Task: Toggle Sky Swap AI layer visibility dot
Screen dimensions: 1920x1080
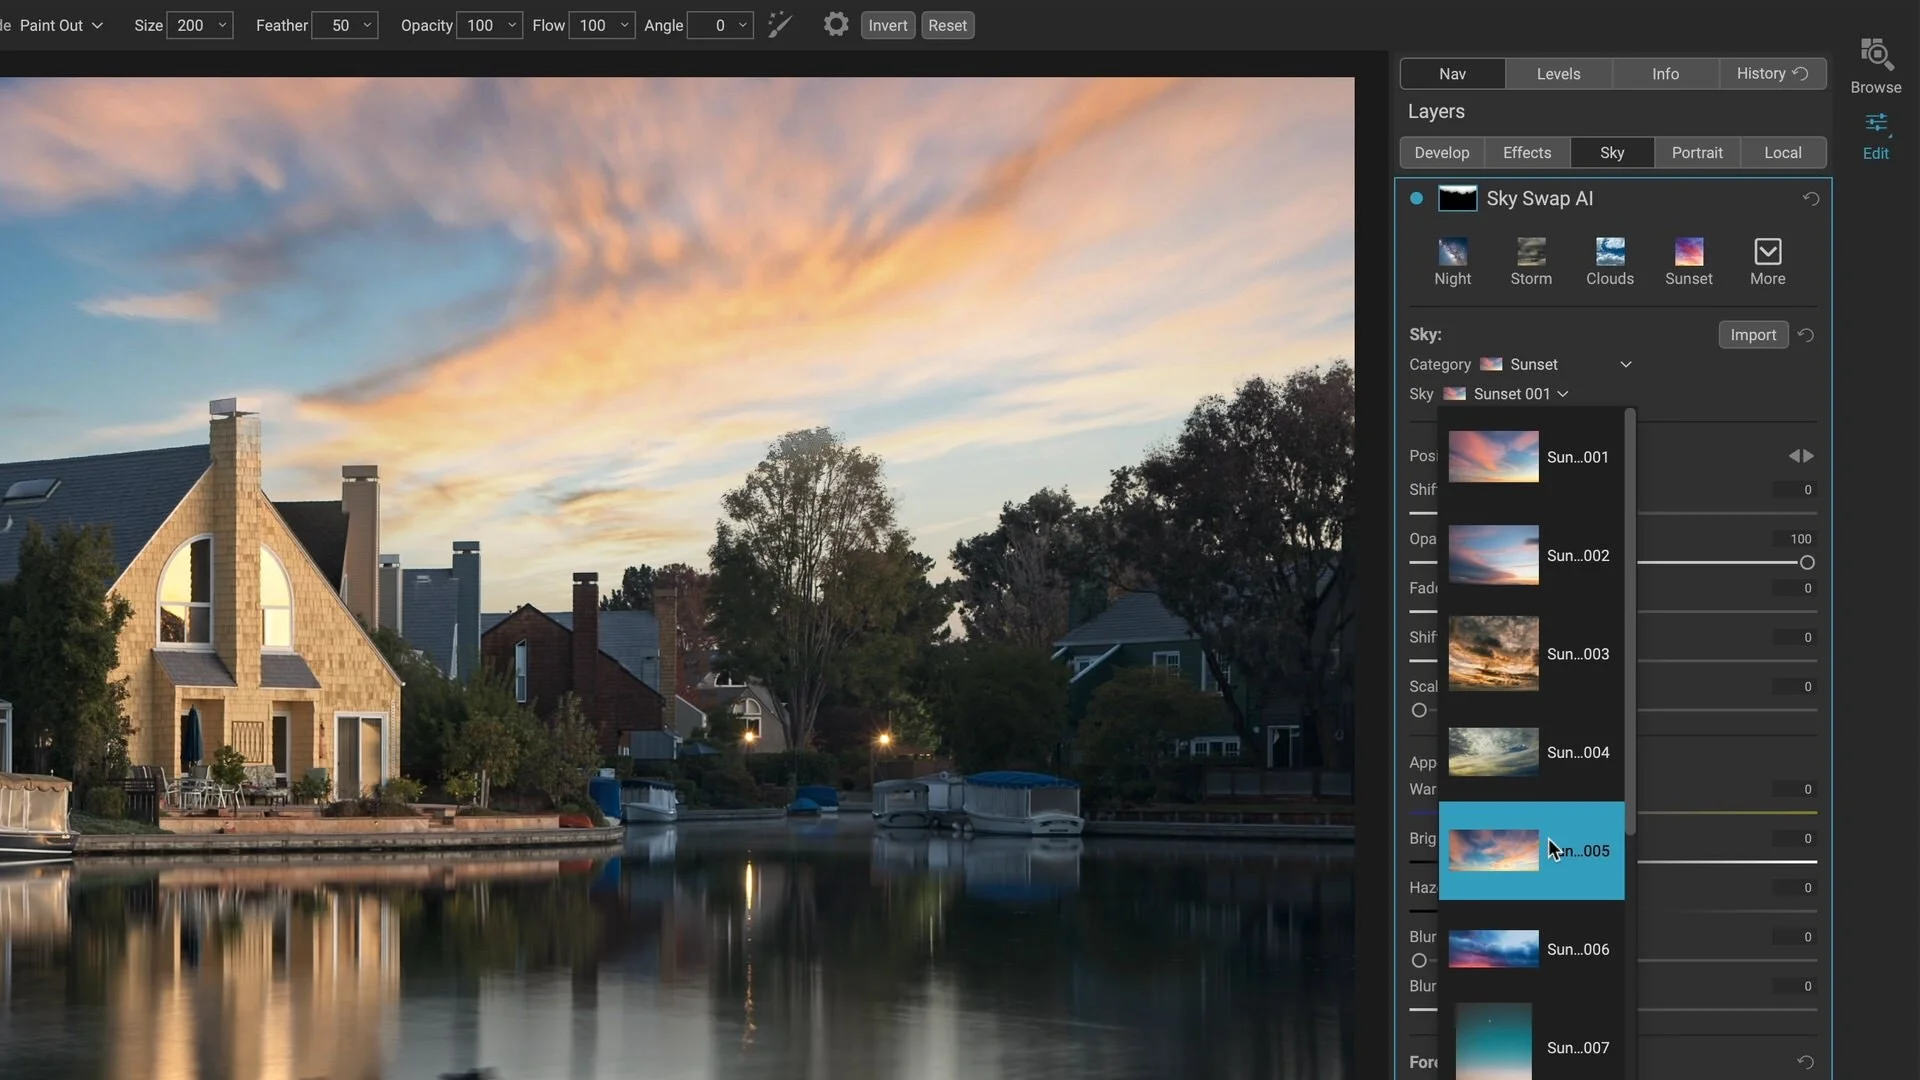Action: [1416, 198]
